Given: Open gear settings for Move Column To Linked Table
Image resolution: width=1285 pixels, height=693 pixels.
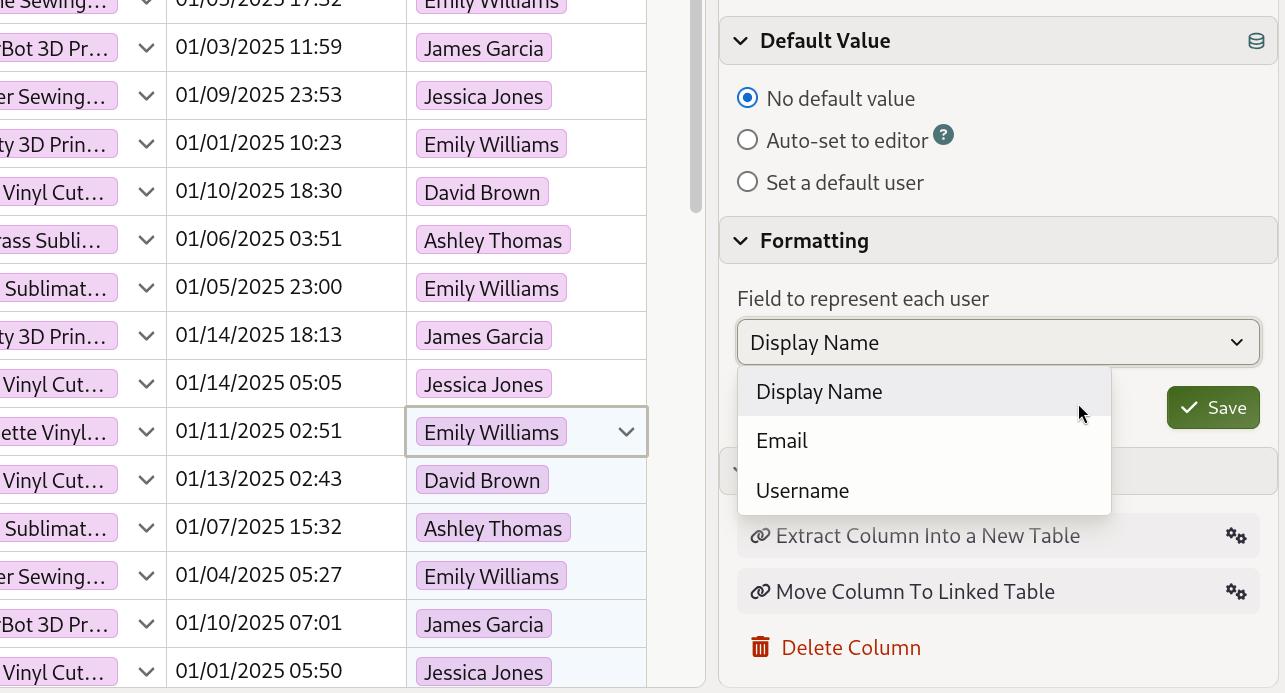Looking at the screenshot, I should pyautogui.click(x=1237, y=592).
